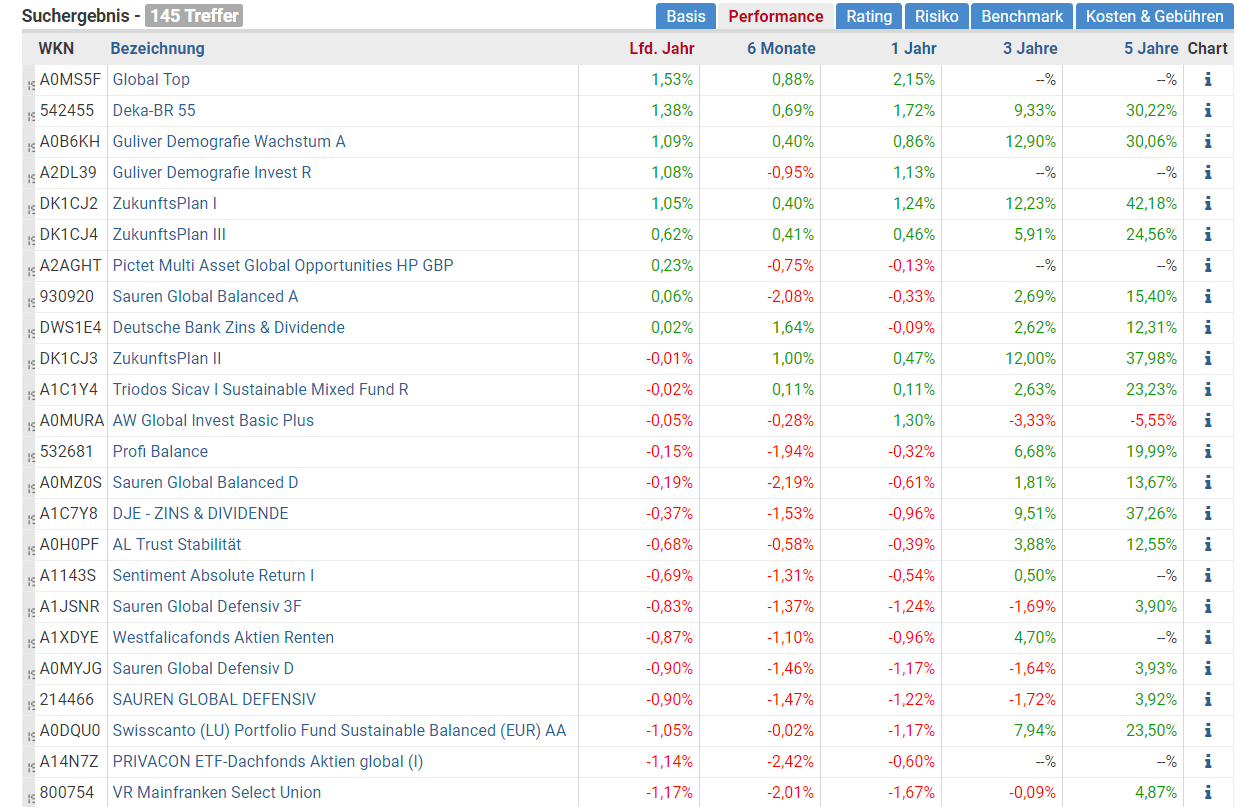This screenshot has width=1237, height=807.
Task: Open chart info icon for Deka-BR 55
Action: [x=1208, y=111]
